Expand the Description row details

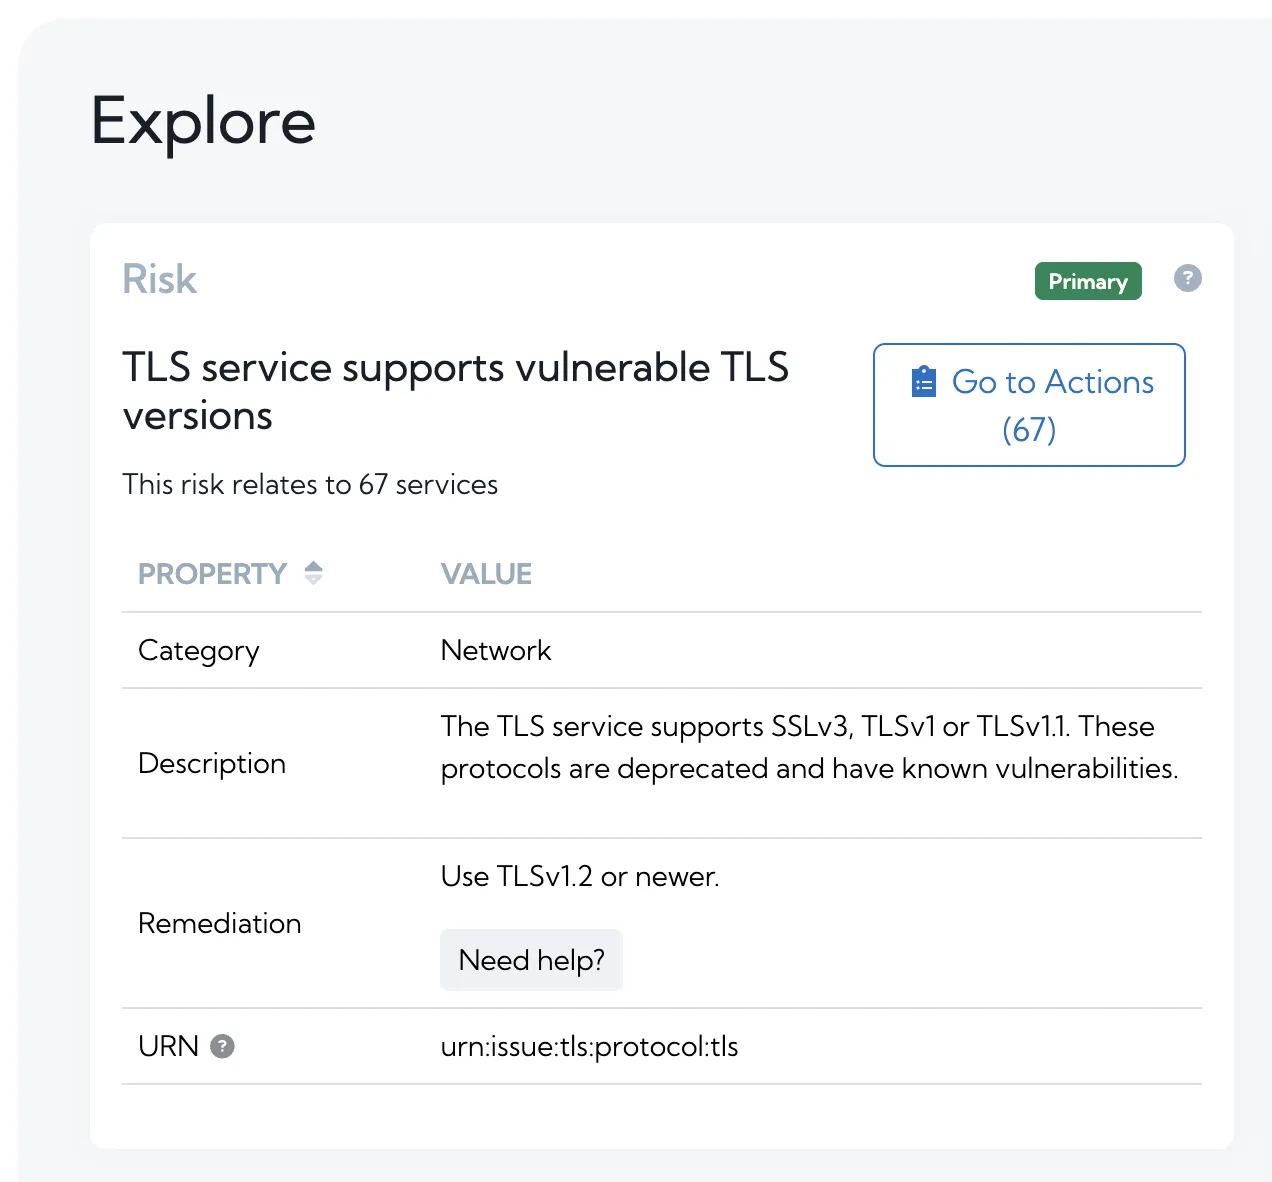click(x=211, y=763)
